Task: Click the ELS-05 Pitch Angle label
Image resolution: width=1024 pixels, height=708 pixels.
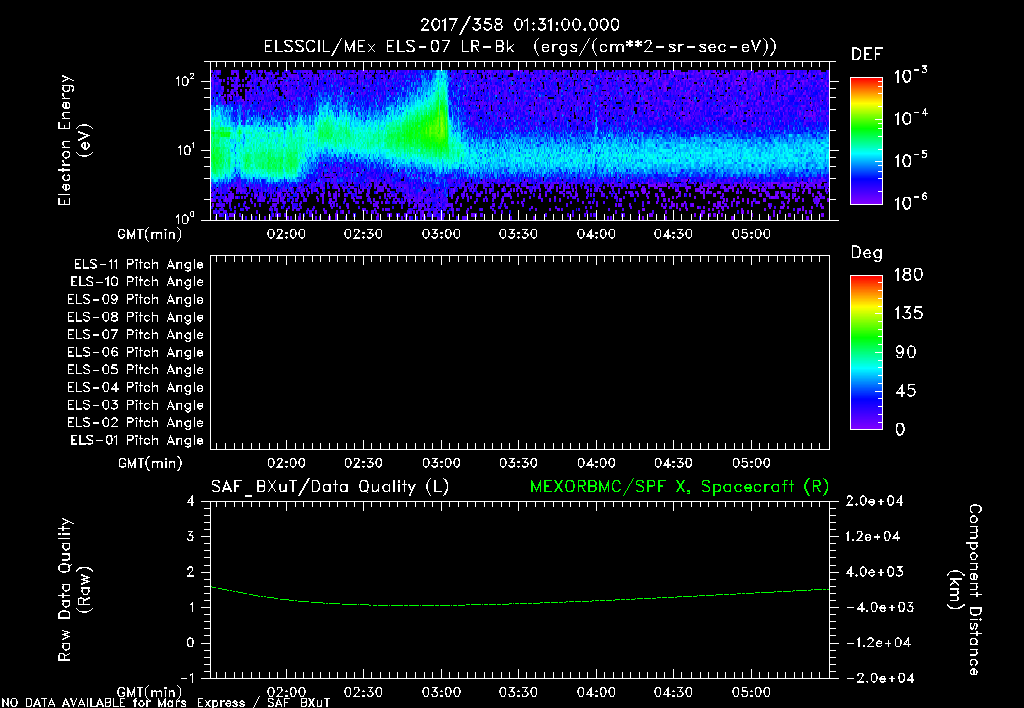Action: click(x=135, y=370)
